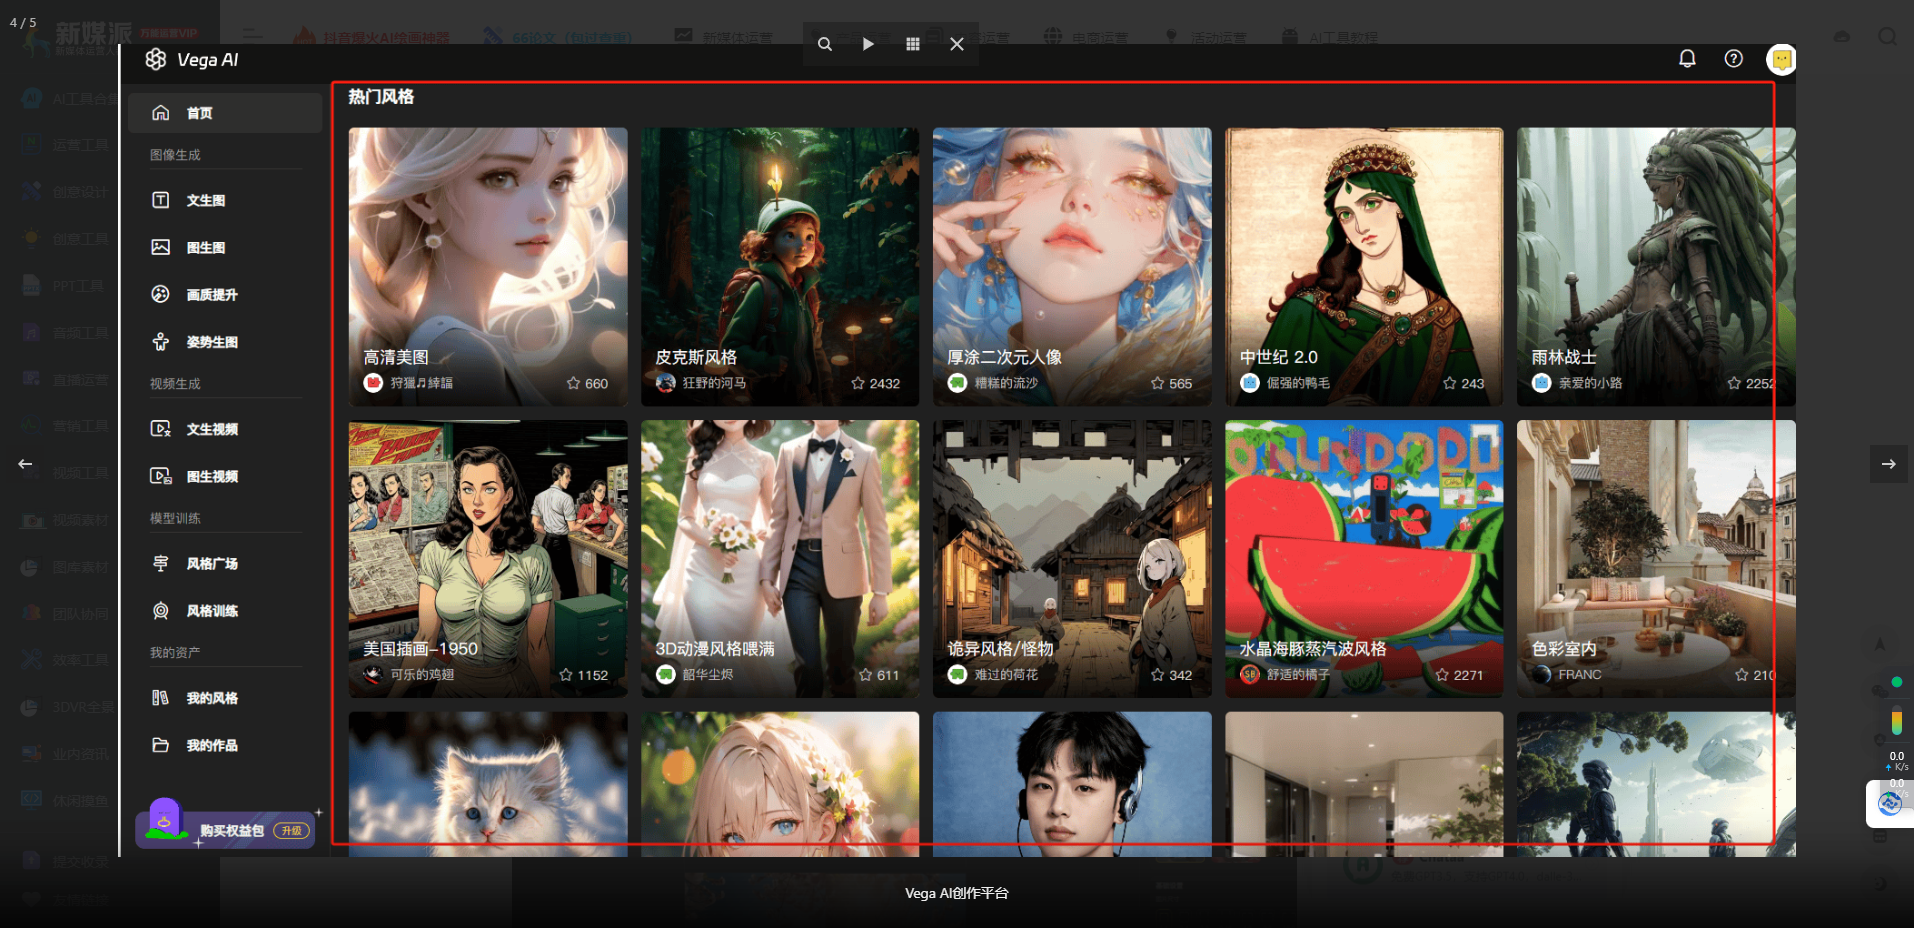Click the 升级 upgrade button on 购买权益包
The width and height of the screenshot is (1914, 928).
(x=291, y=830)
